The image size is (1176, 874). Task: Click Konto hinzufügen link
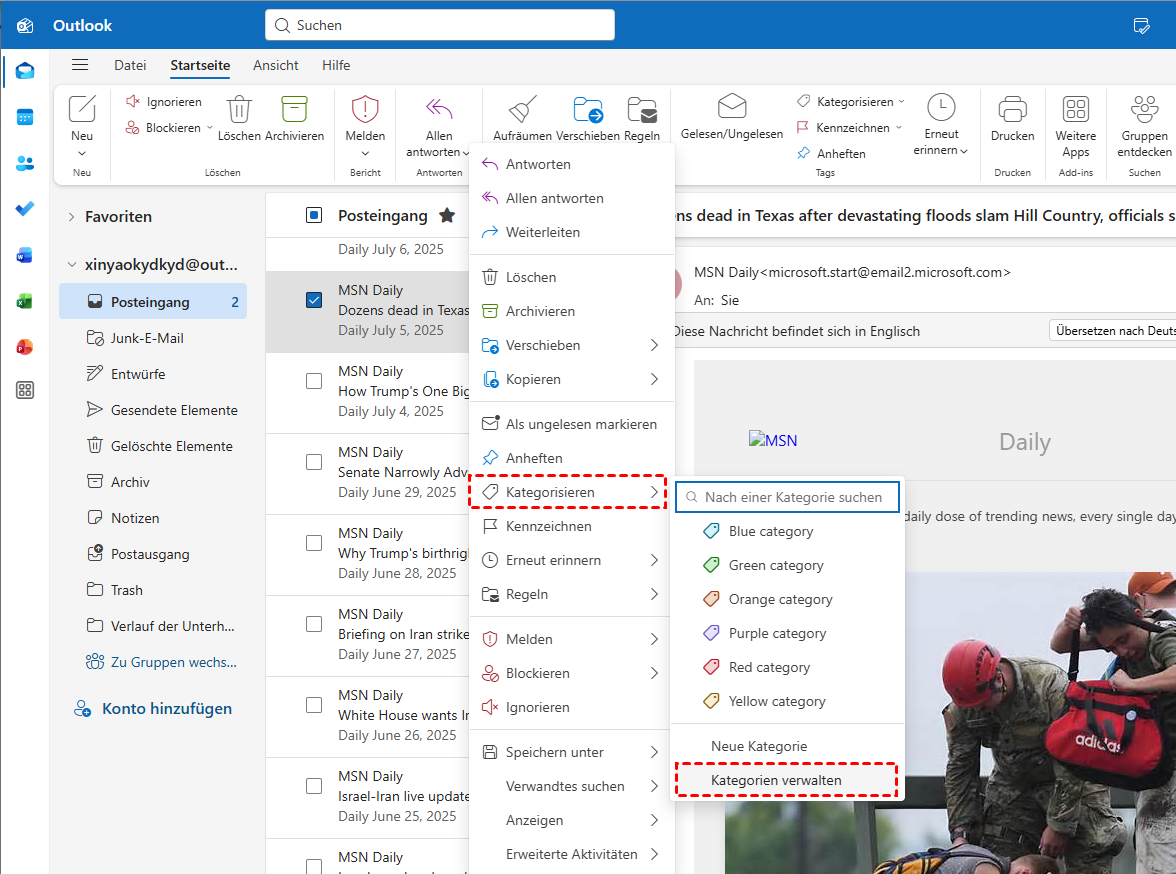coord(166,708)
